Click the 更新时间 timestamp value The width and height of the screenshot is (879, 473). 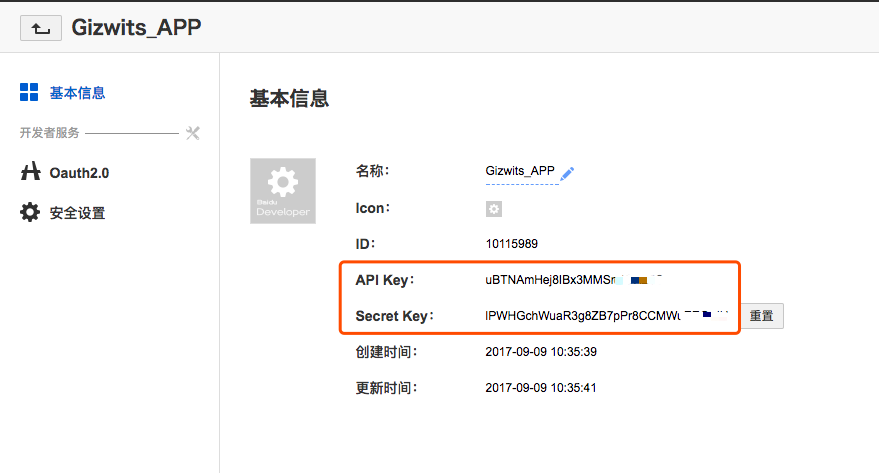click(x=540, y=388)
